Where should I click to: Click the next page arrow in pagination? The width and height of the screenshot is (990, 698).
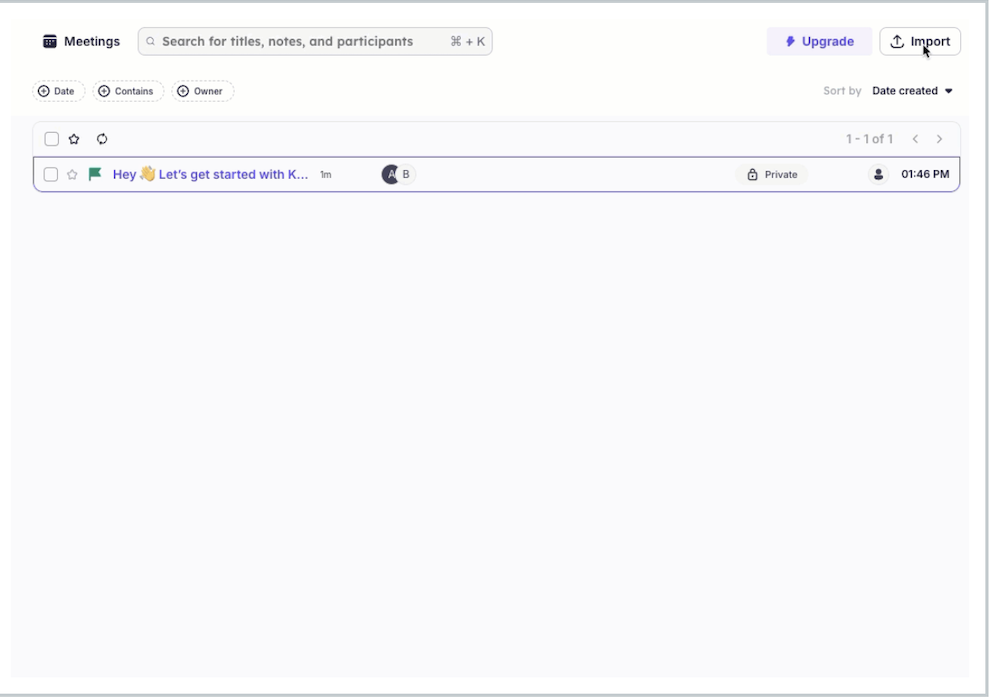pos(941,139)
